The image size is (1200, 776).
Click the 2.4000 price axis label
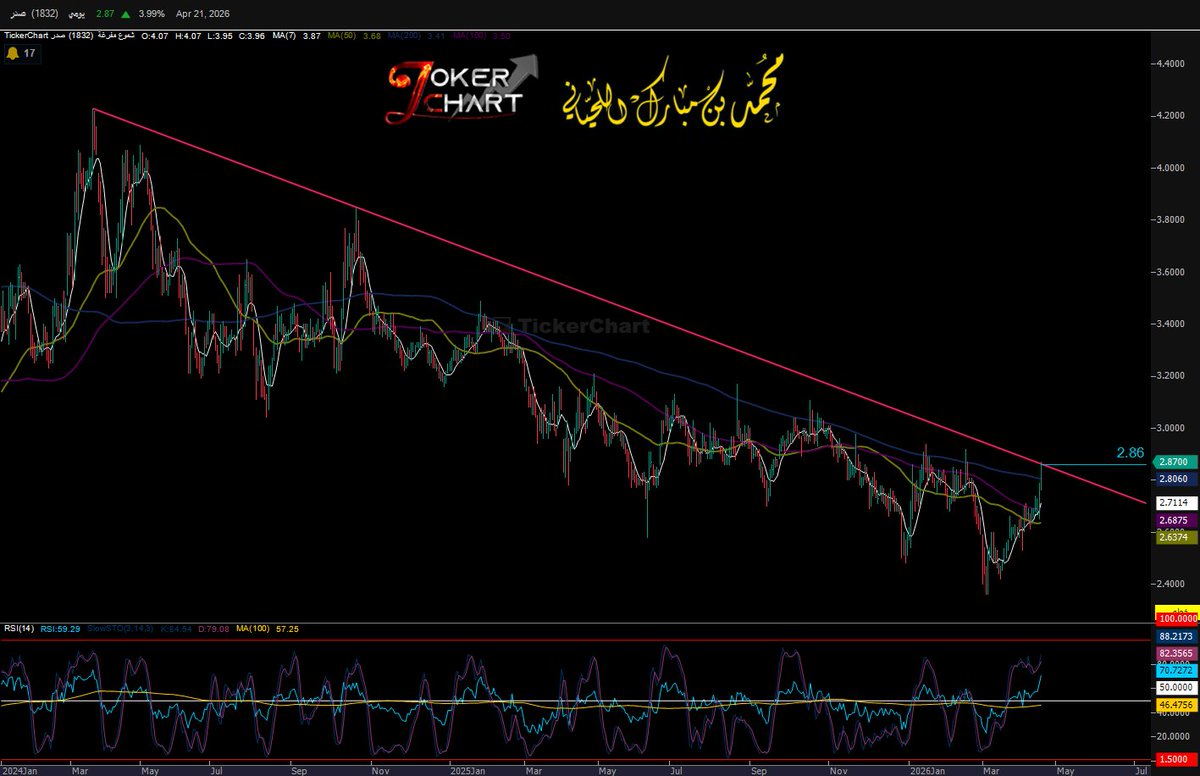[x=1170, y=583]
